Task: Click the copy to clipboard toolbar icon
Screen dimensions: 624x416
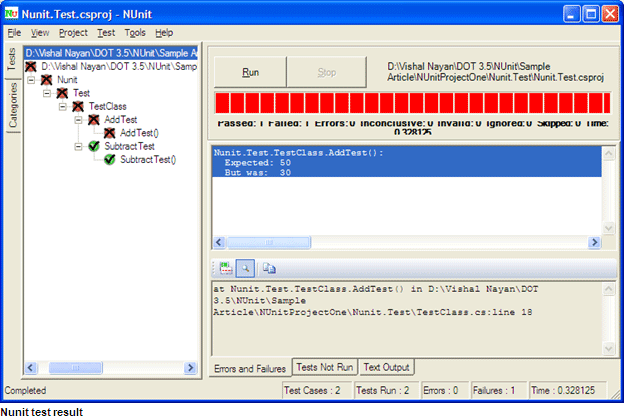Action: coord(269,268)
